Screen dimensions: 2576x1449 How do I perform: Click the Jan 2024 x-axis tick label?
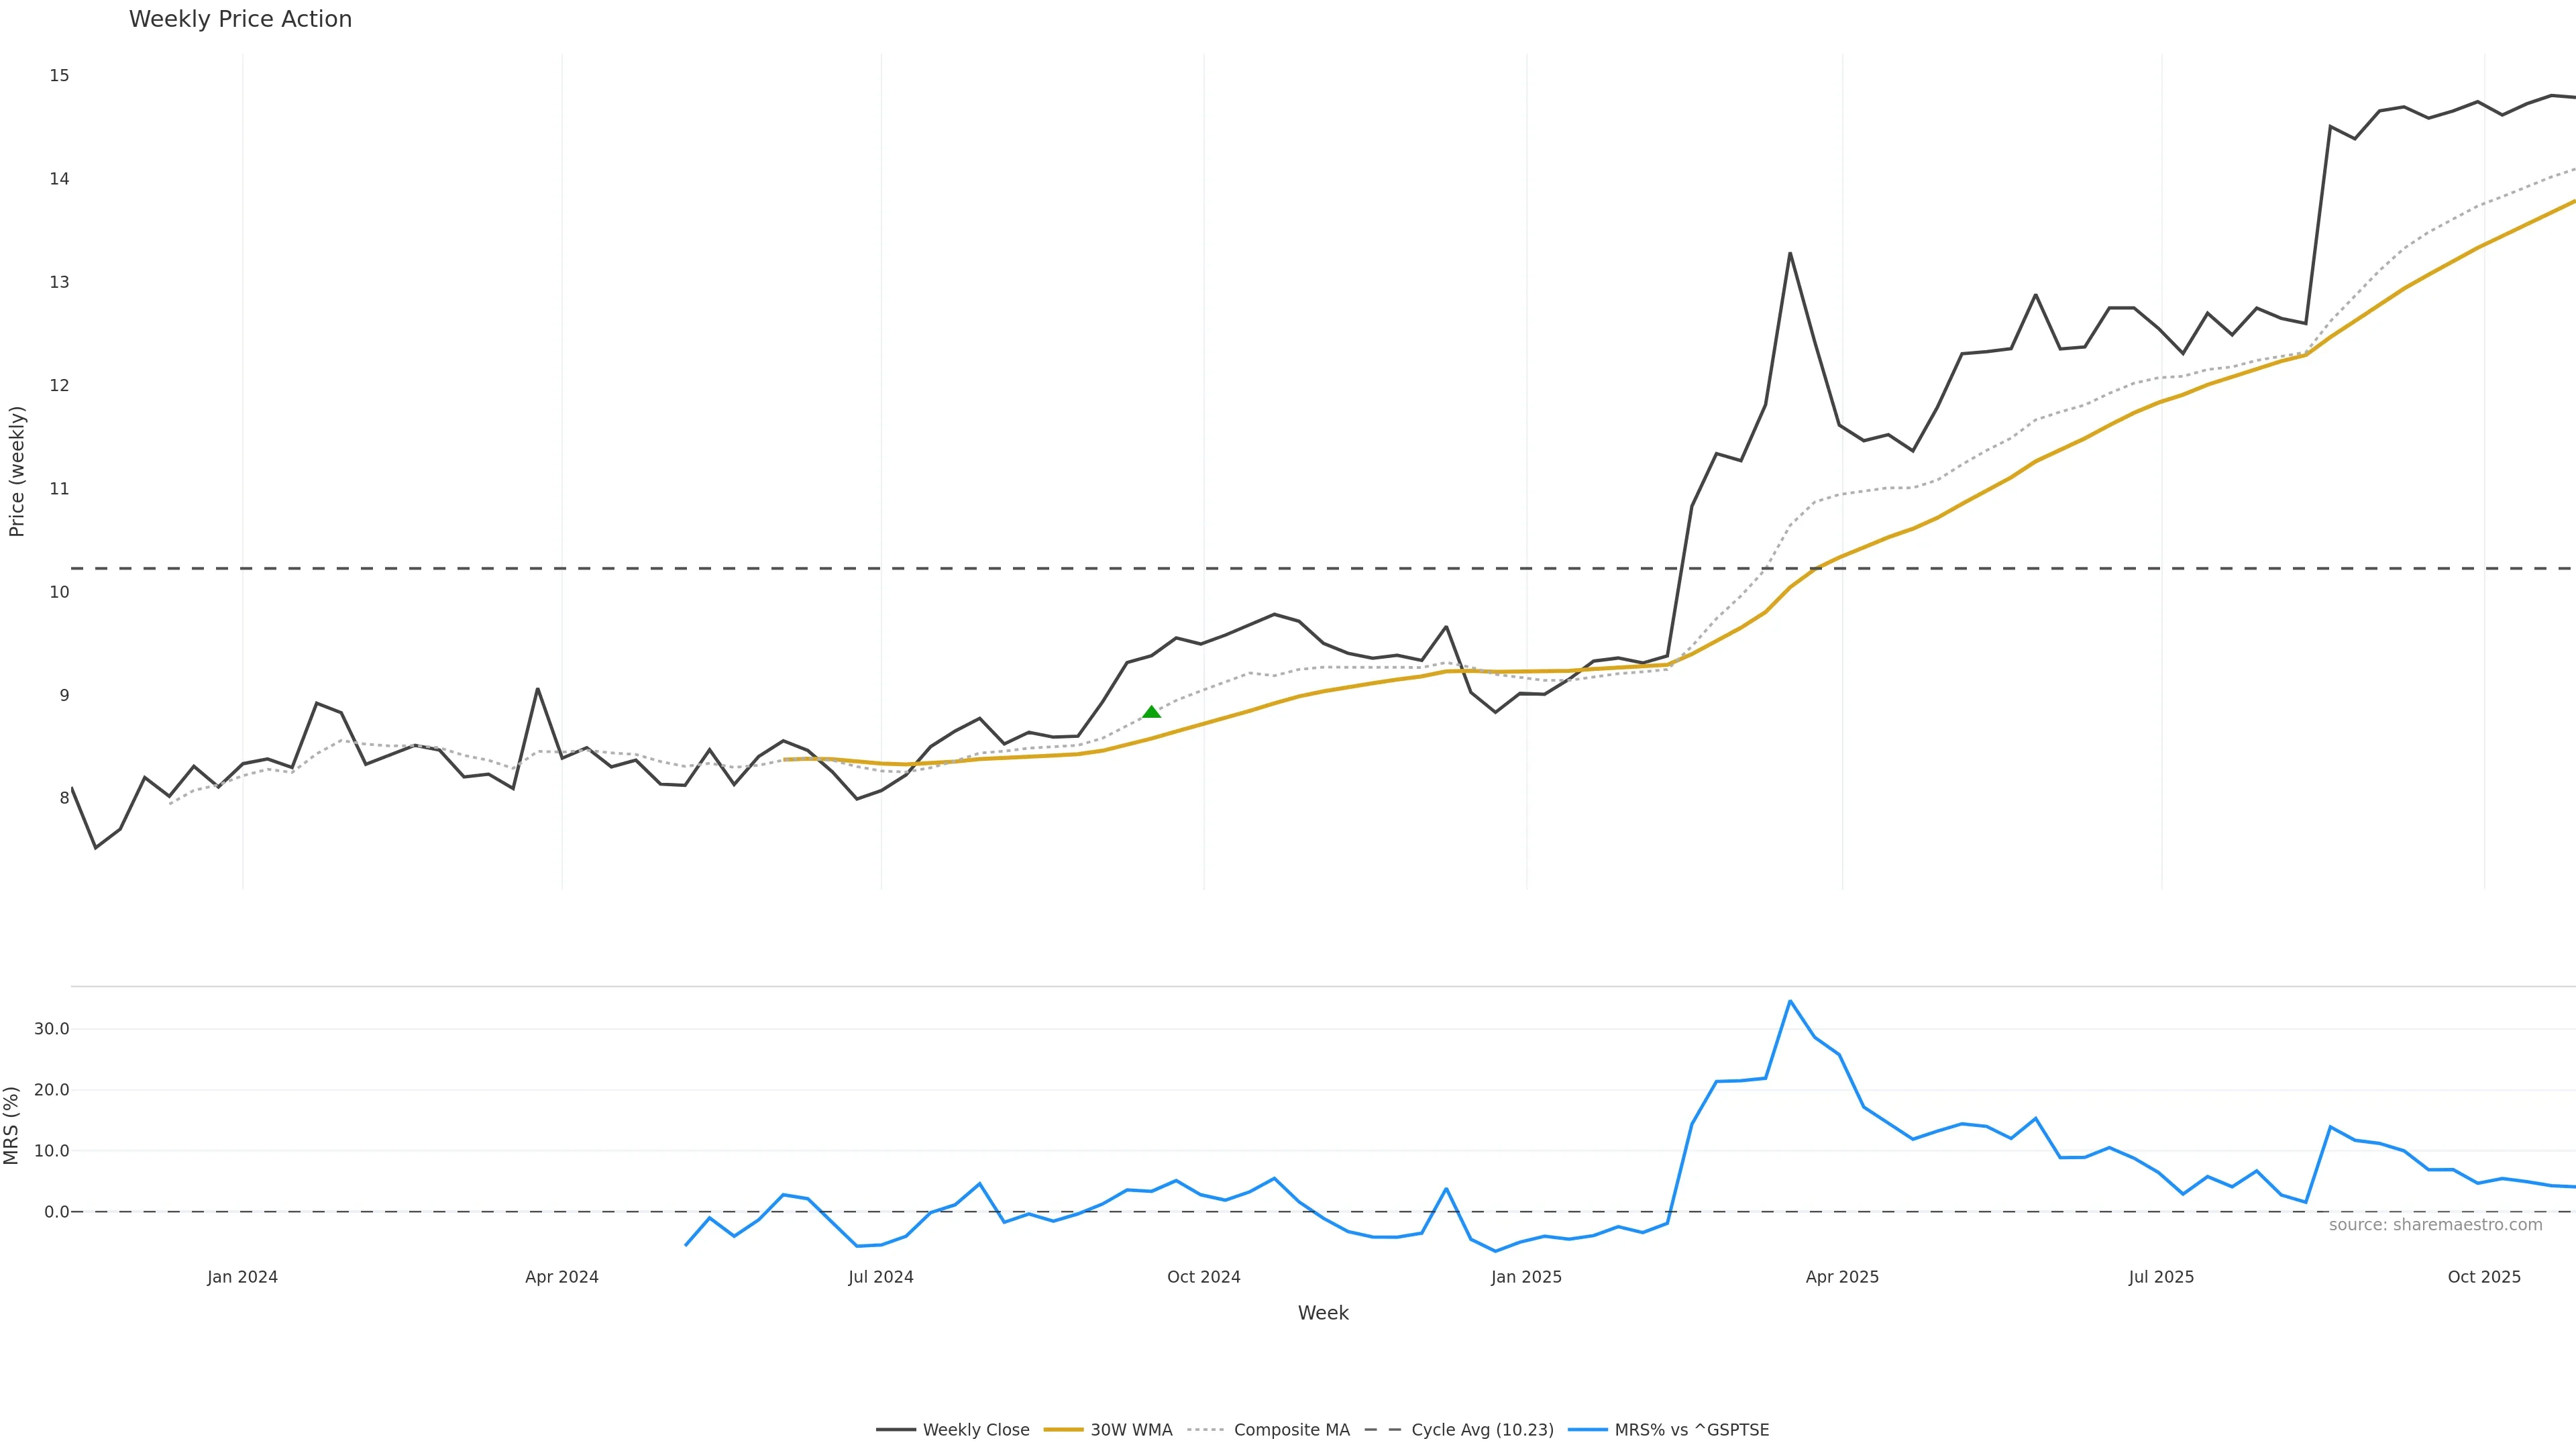click(242, 1277)
